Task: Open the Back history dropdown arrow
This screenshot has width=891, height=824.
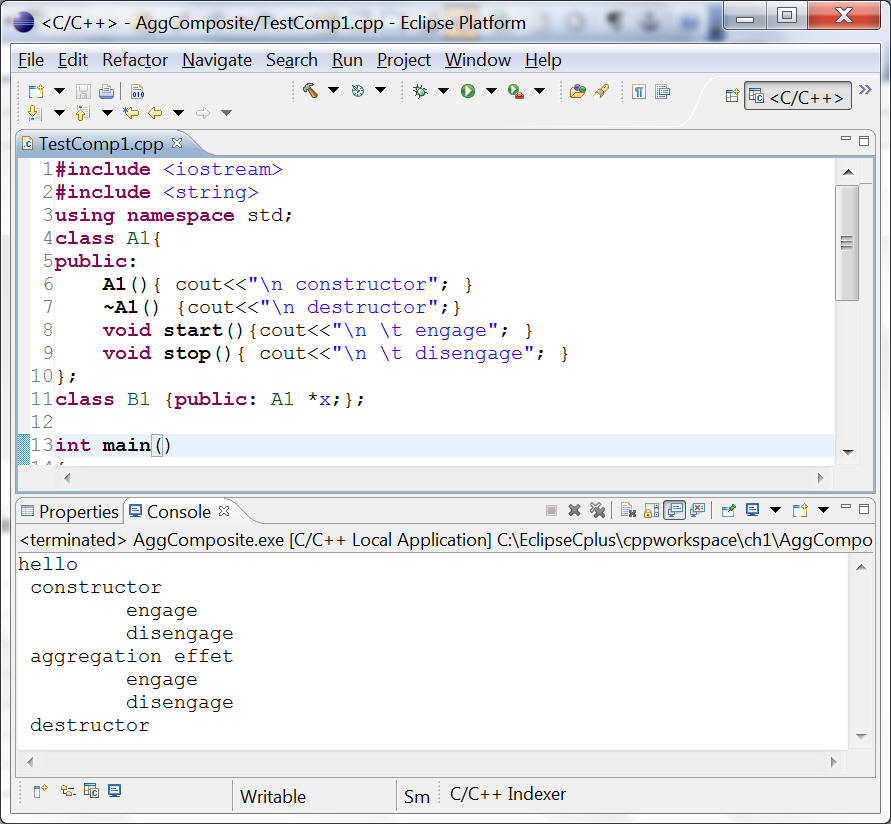Action: coord(178,113)
